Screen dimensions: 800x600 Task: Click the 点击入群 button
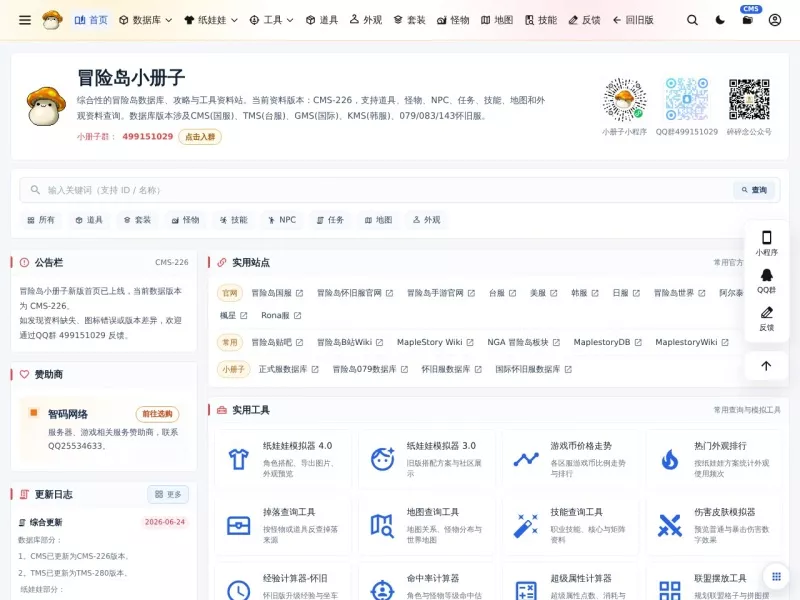click(x=200, y=137)
